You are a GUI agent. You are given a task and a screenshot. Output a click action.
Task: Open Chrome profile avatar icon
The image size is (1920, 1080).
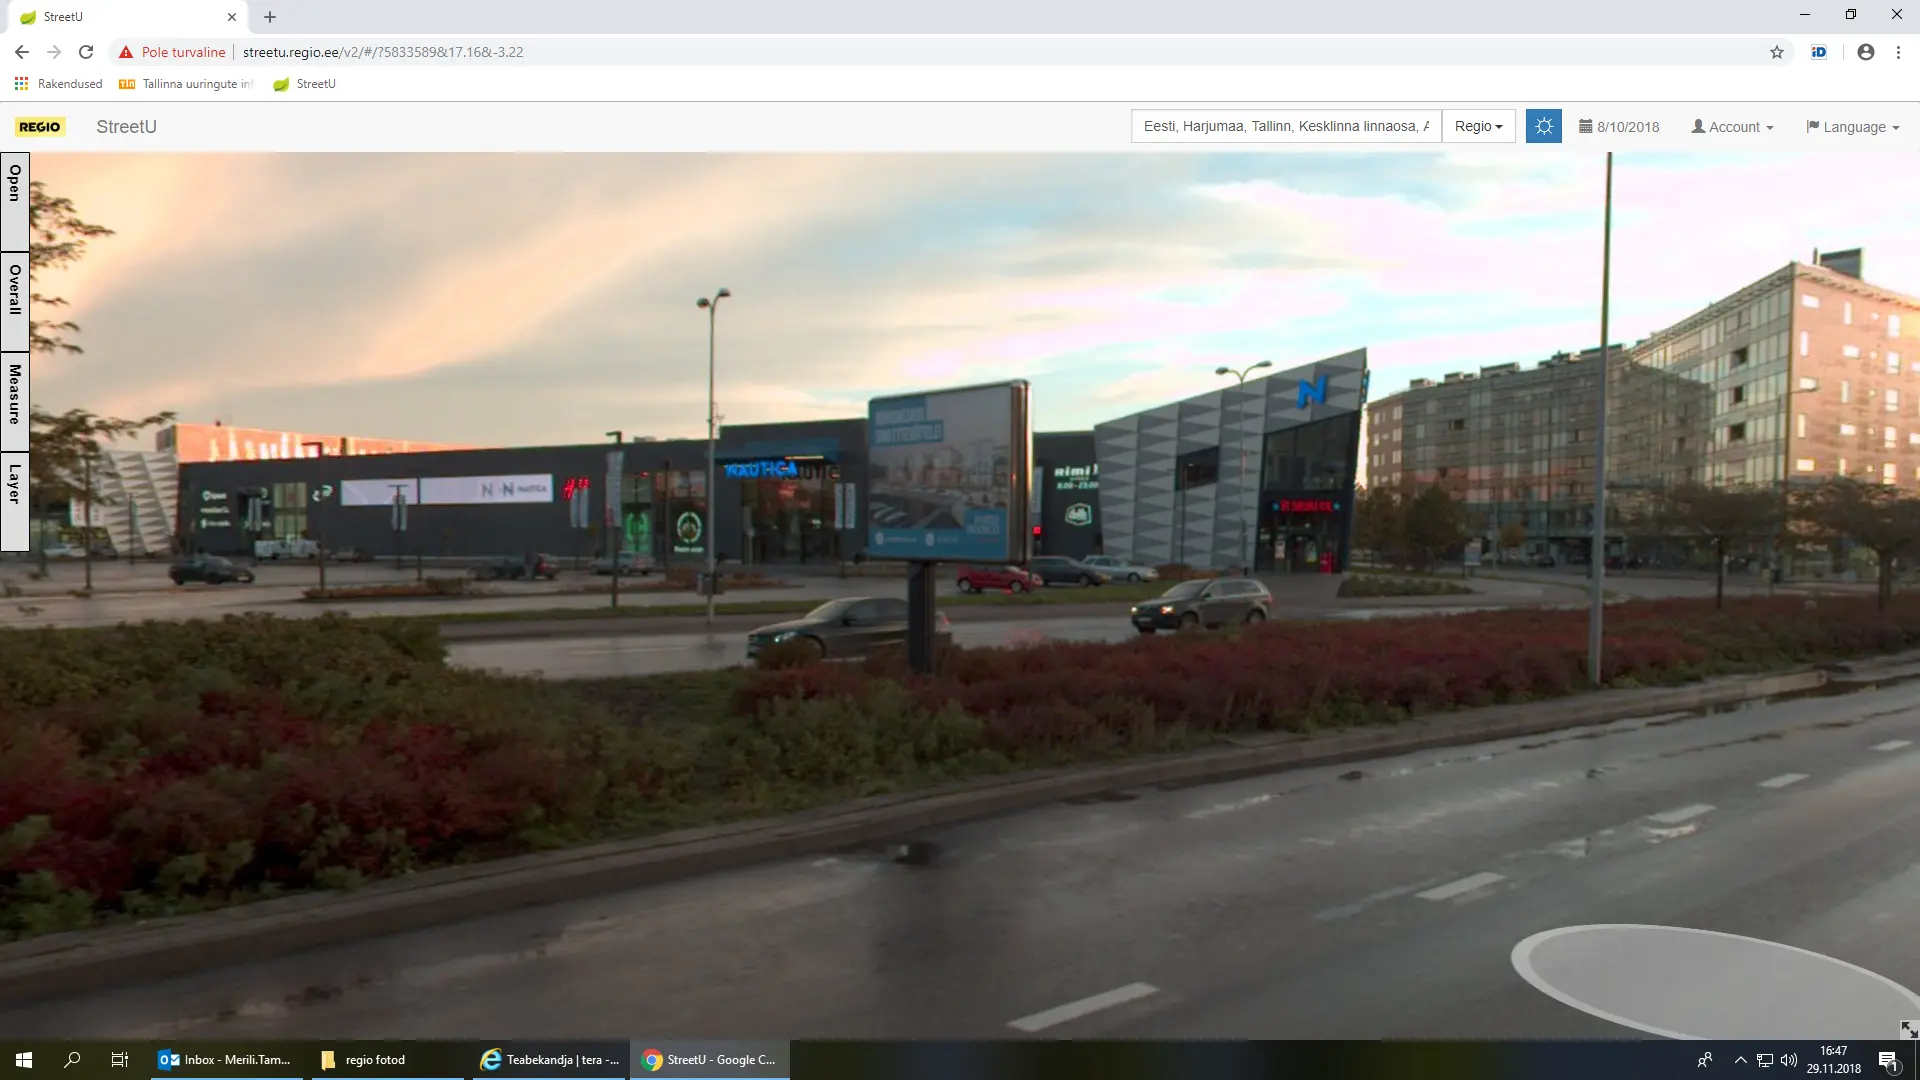click(x=1865, y=52)
